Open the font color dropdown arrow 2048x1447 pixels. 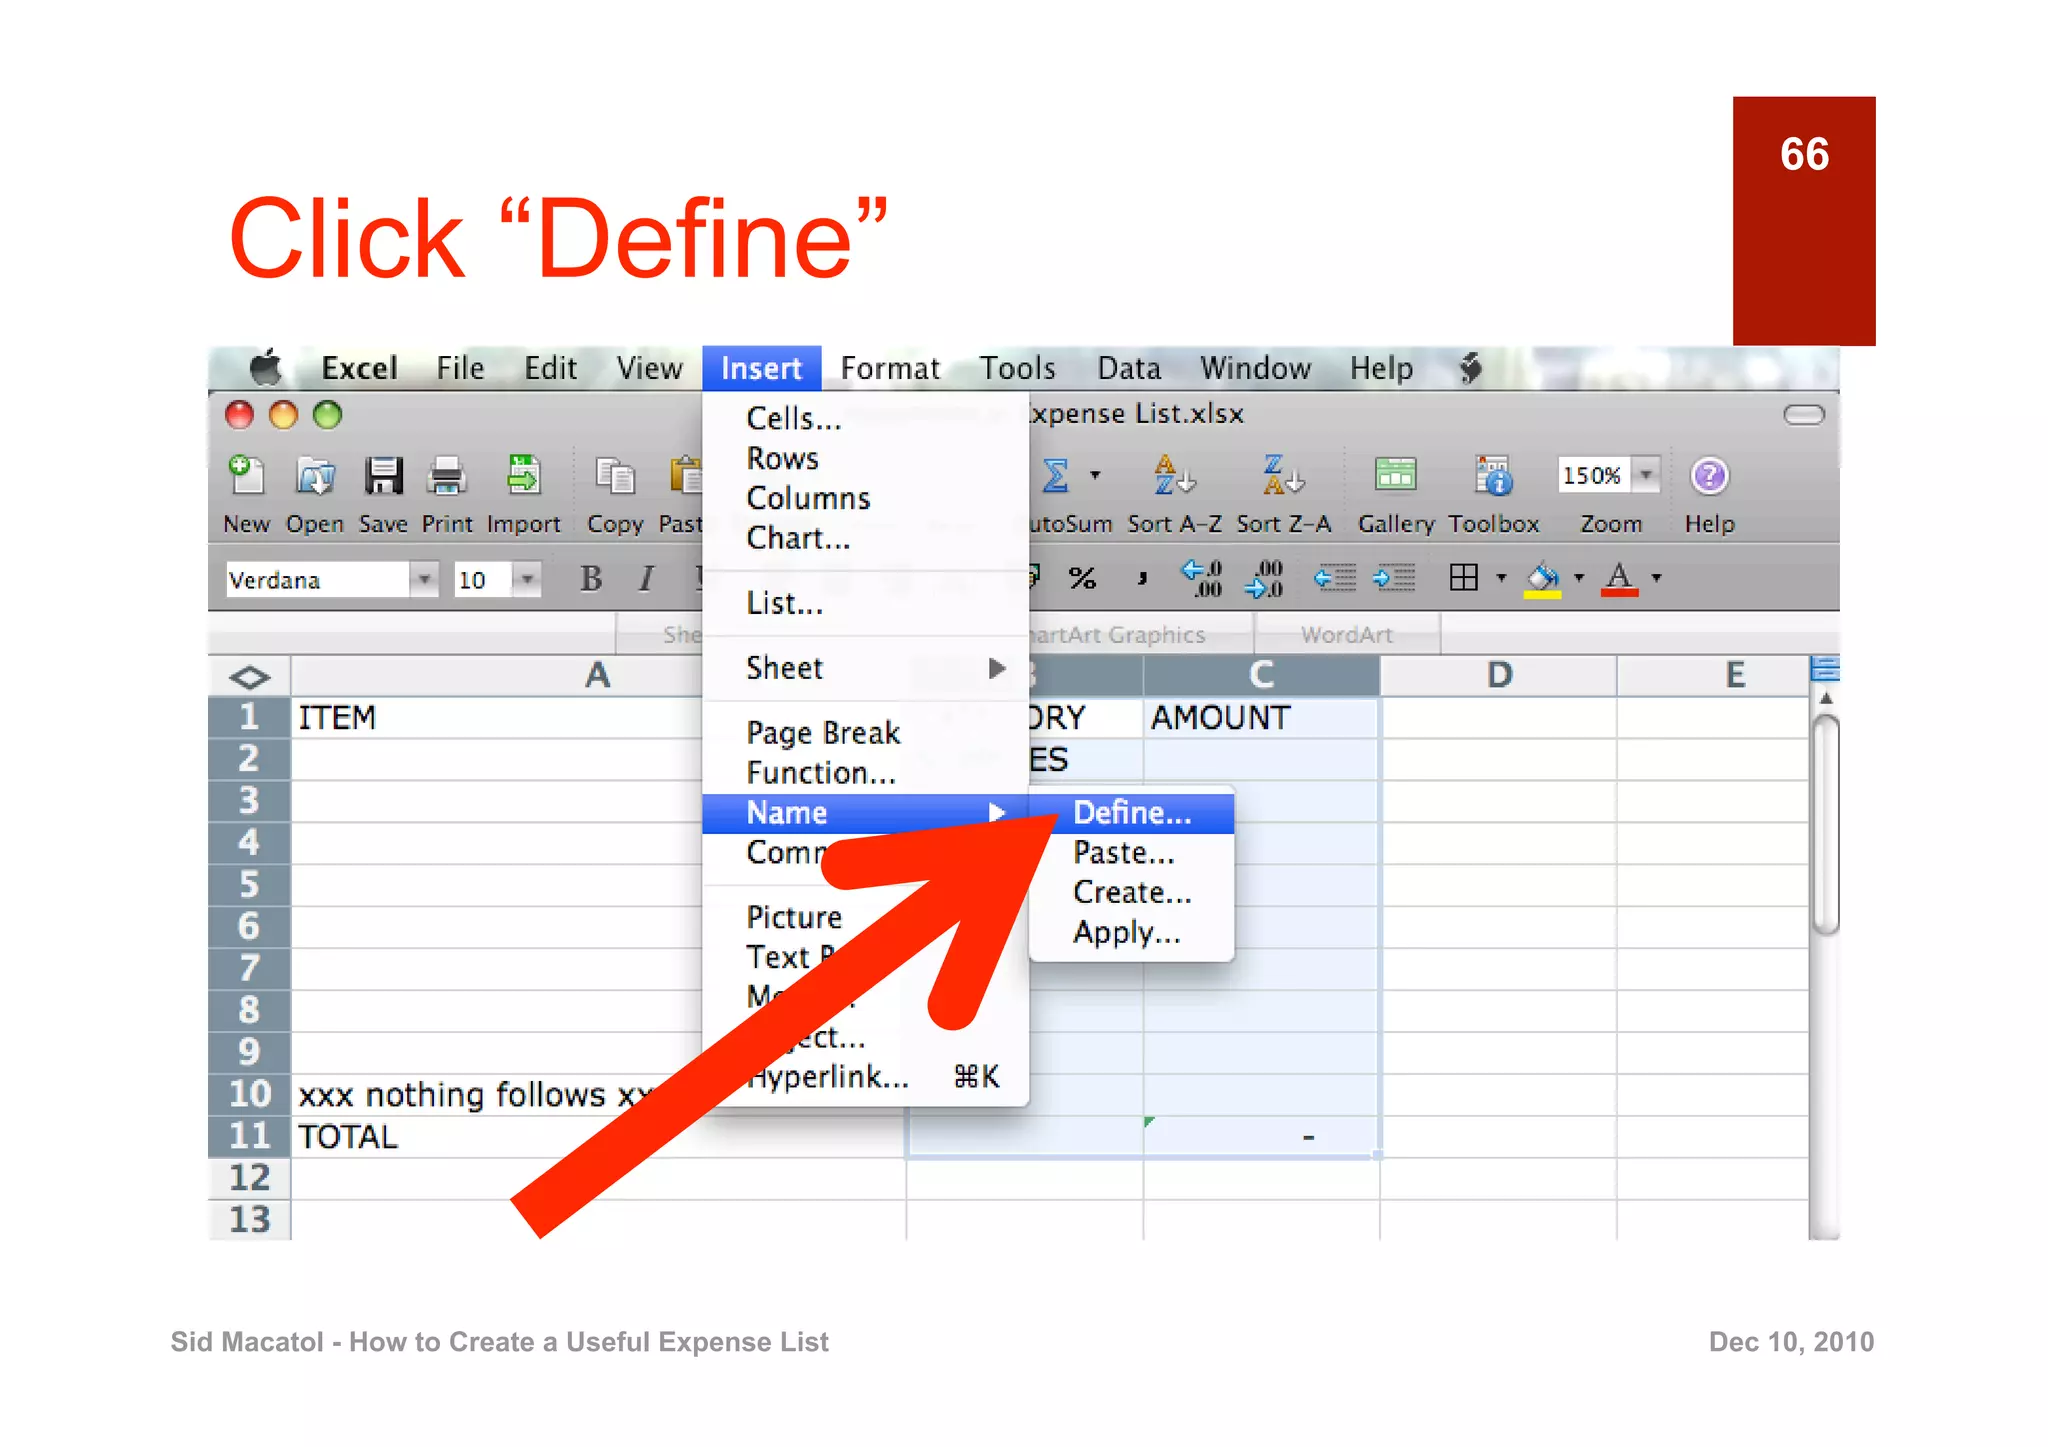(x=1656, y=578)
